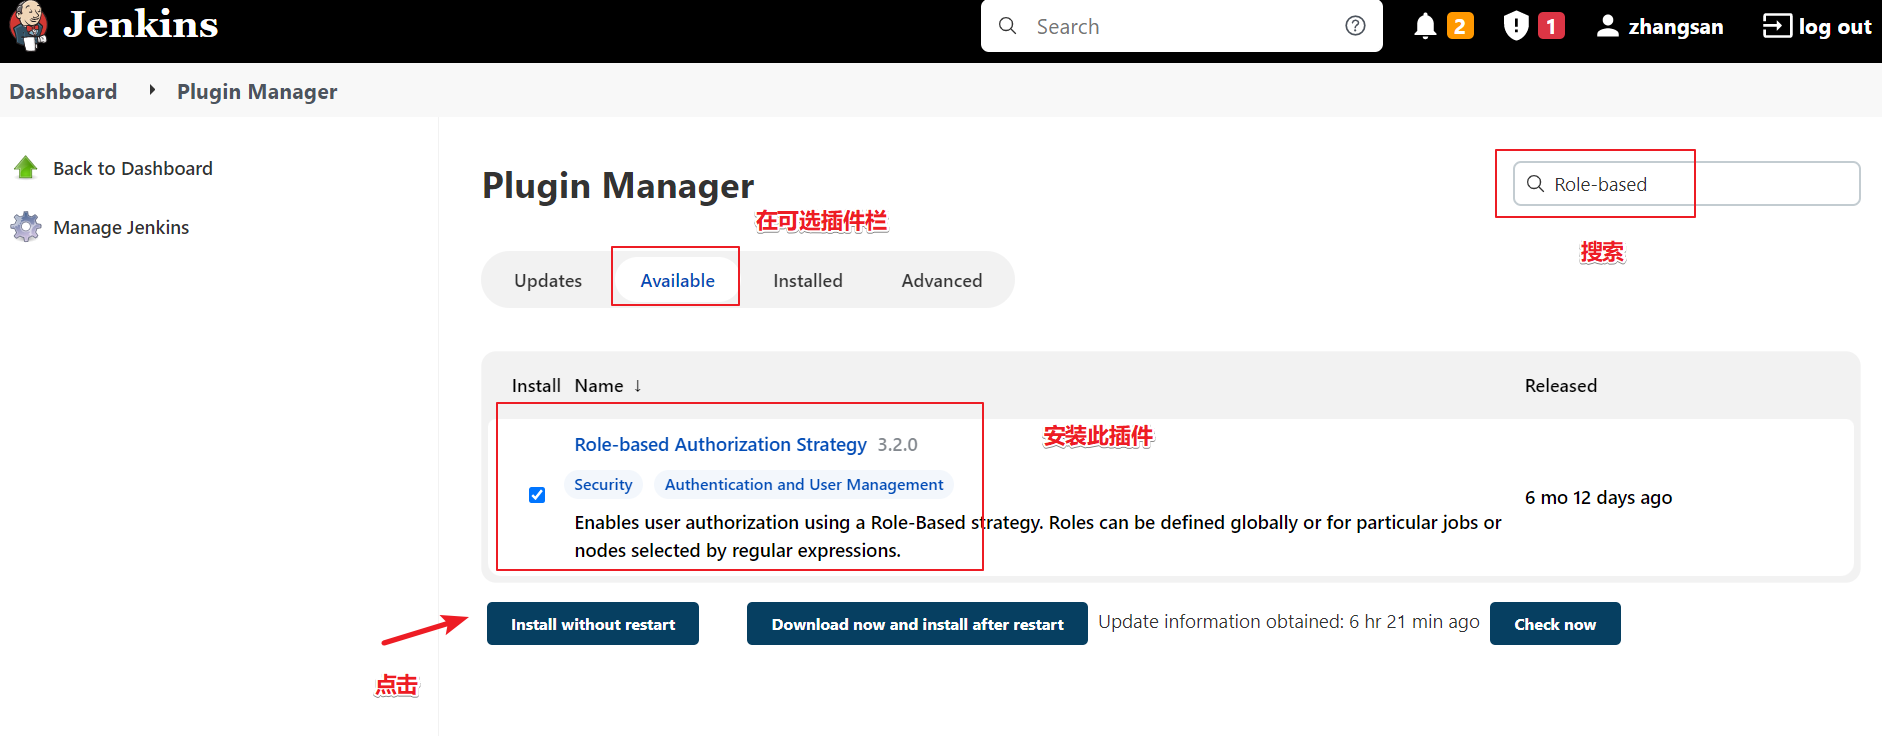Viewport: 1882px width, 736px height.
Task: Click the 6 mo 12 days ago text
Action: [x=1598, y=497]
